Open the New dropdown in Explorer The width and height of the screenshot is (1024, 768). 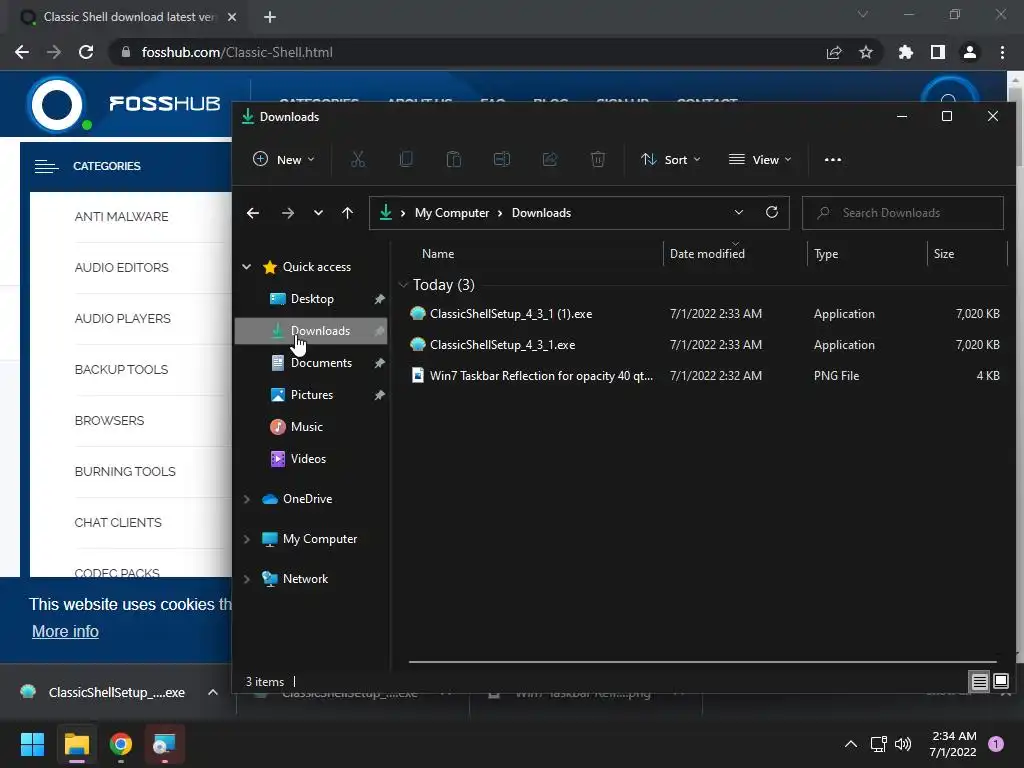284,159
